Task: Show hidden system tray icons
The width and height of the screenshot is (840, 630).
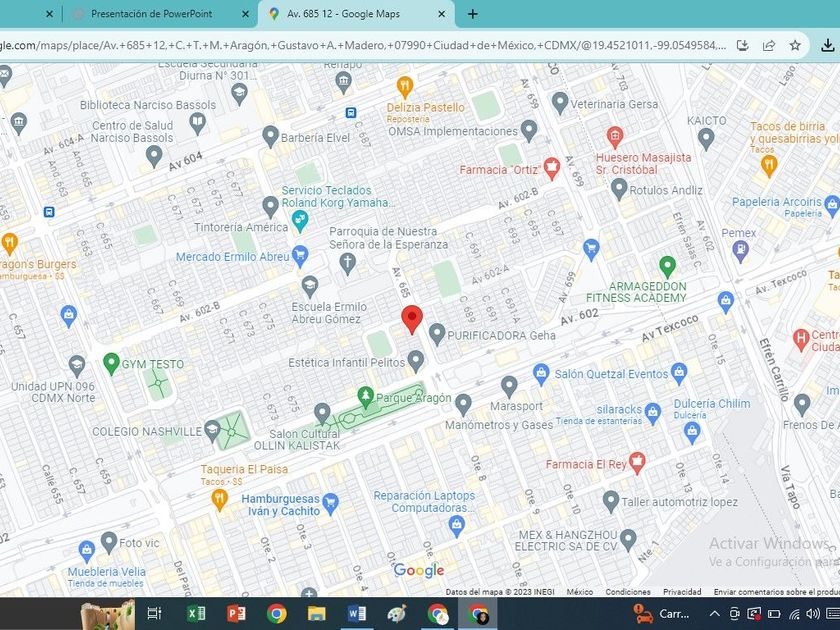Action: pos(715,614)
